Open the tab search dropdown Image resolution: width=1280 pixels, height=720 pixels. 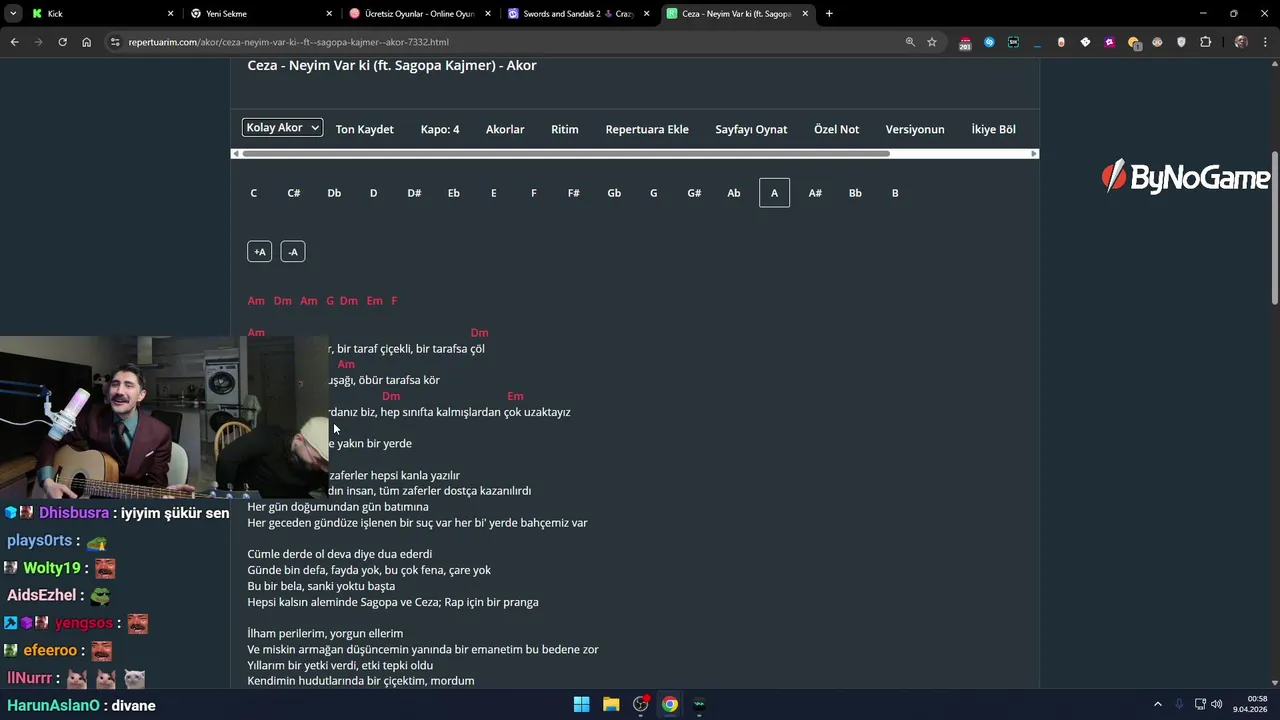pyautogui.click(x=13, y=14)
